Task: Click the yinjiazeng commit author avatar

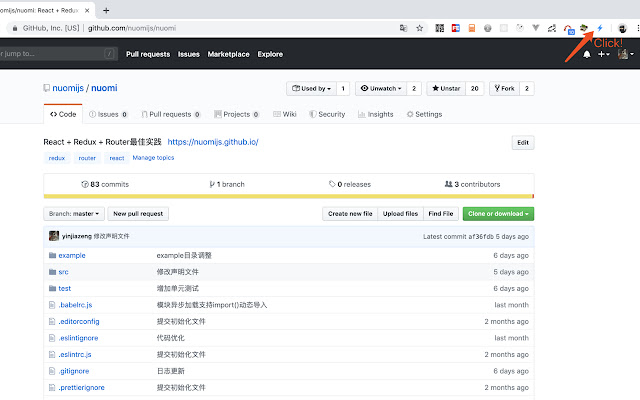Action: [x=54, y=236]
